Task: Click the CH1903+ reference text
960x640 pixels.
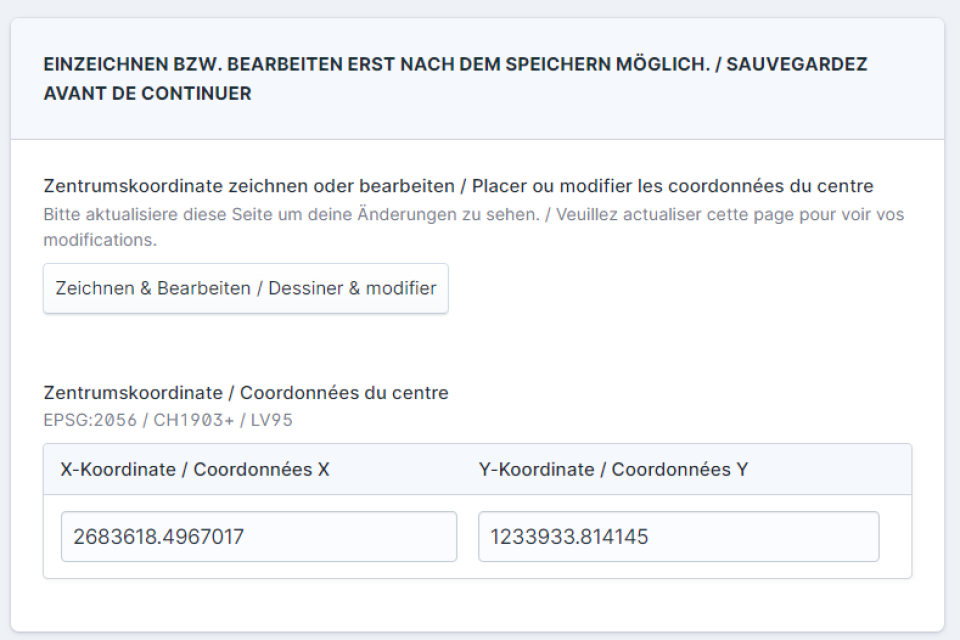Action: tap(194, 420)
